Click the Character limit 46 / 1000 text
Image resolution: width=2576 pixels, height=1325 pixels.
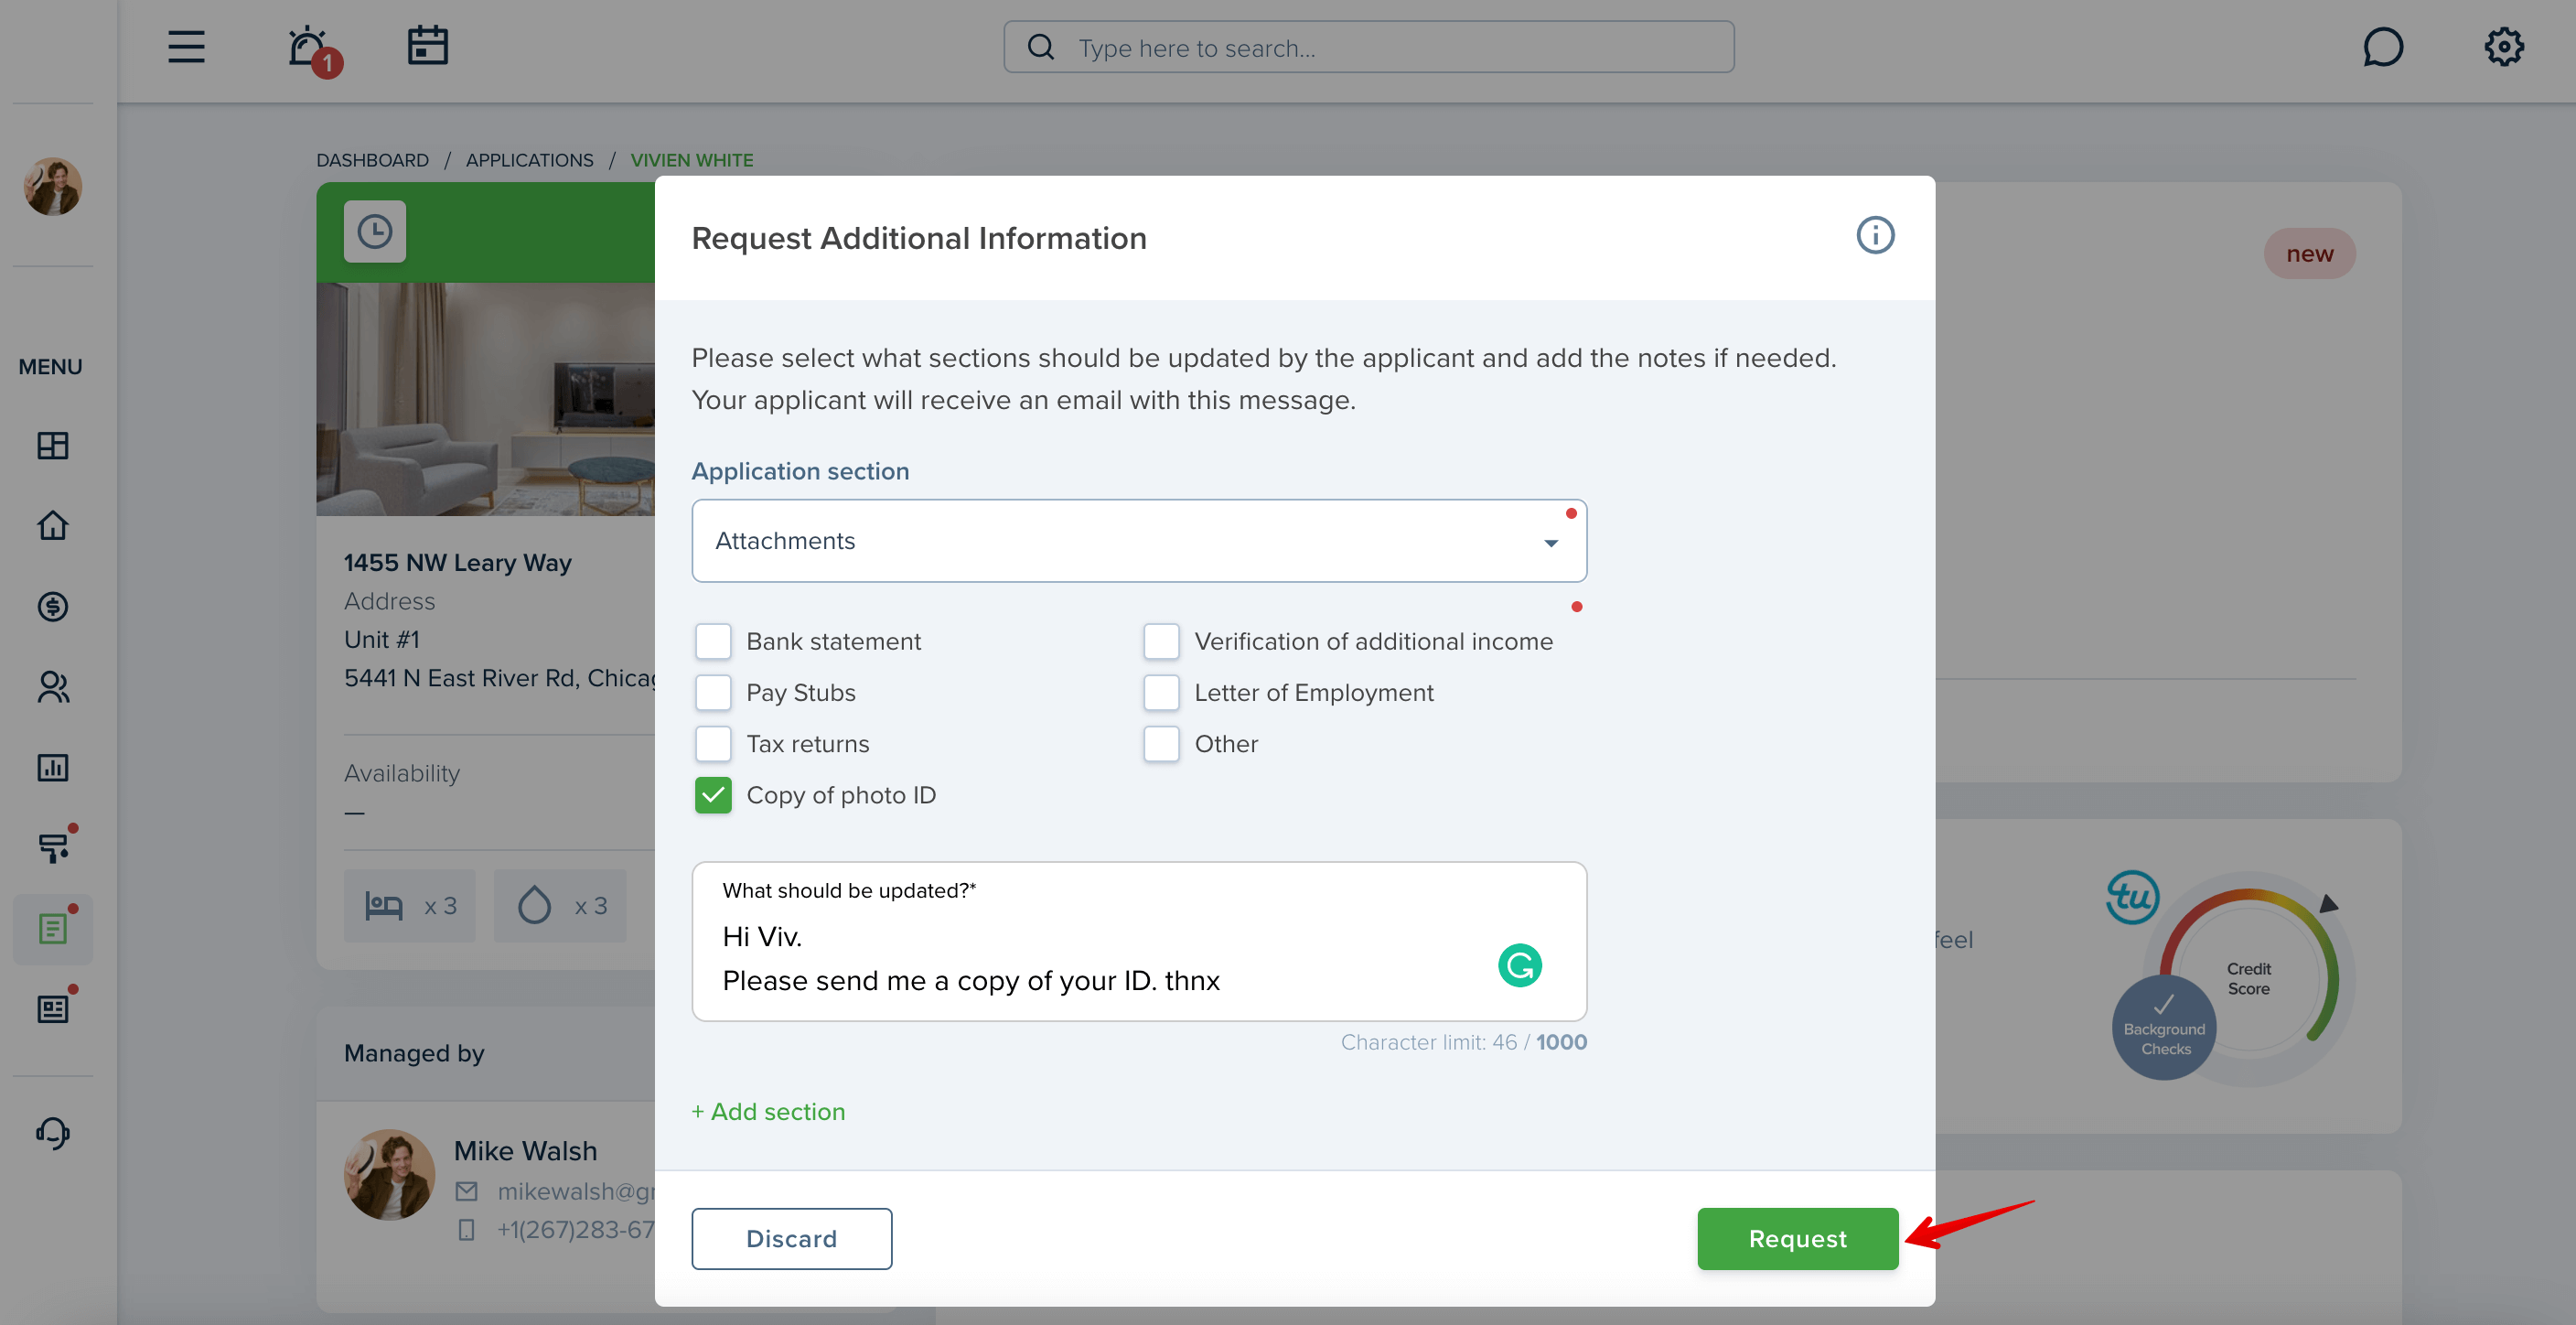(1463, 1043)
